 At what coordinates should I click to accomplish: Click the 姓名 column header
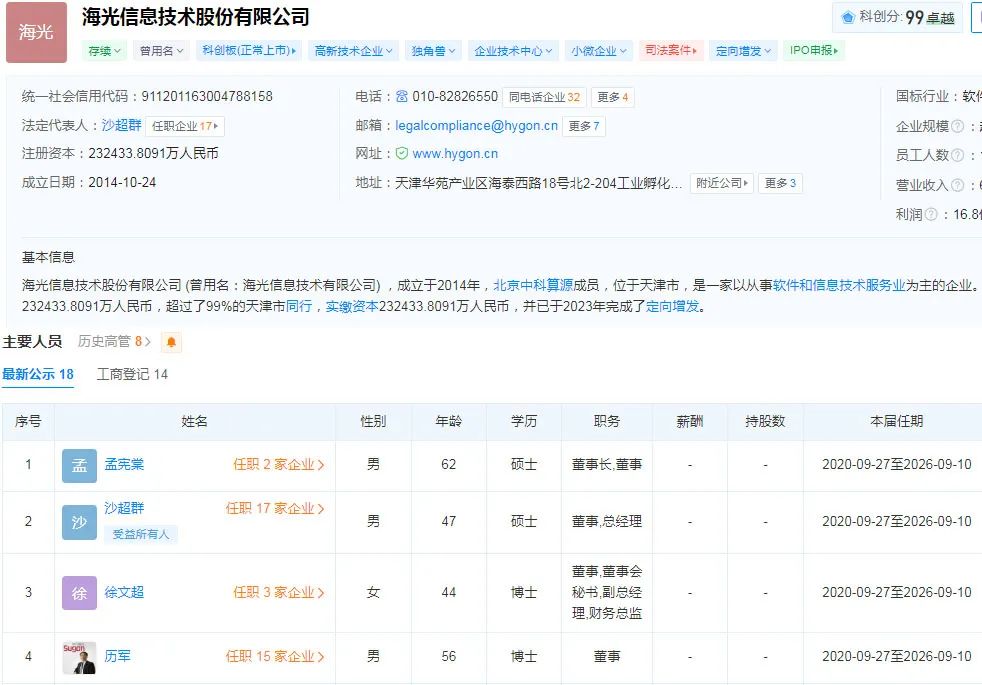[195, 422]
